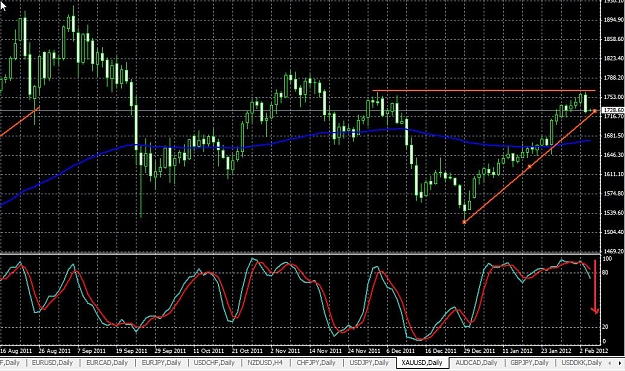Click the 1894.90 price scale label
The height and width of the screenshot is (371, 625).
pyautogui.click(x=613, y=20)
